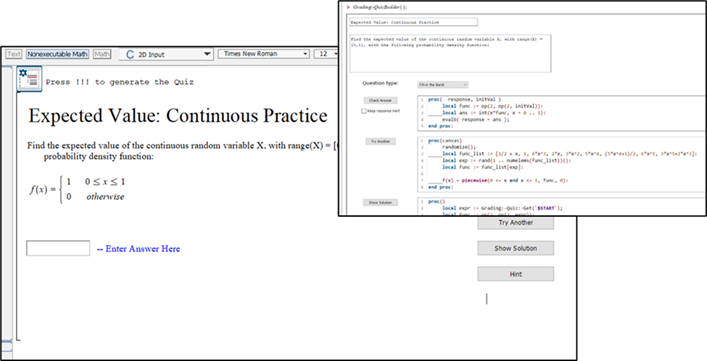This screenshot has width=707, height=361.
Task: Click the question description text area
Action: (x=450, y=53)
